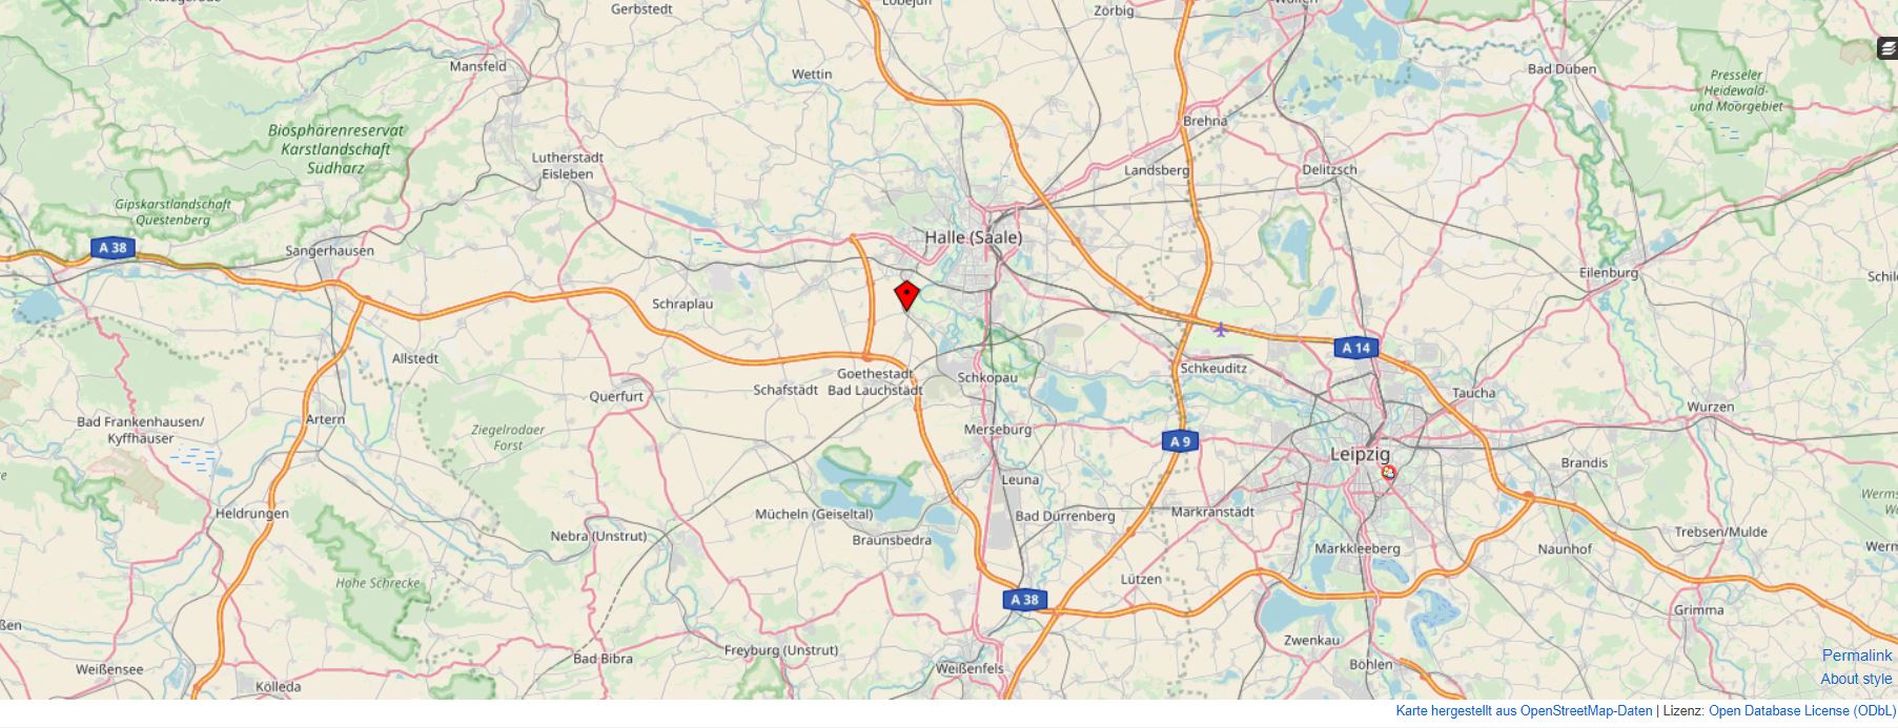Click the A 38 shield near Sangerhausen
1898x728 pixels.
[x=113, y=247]
